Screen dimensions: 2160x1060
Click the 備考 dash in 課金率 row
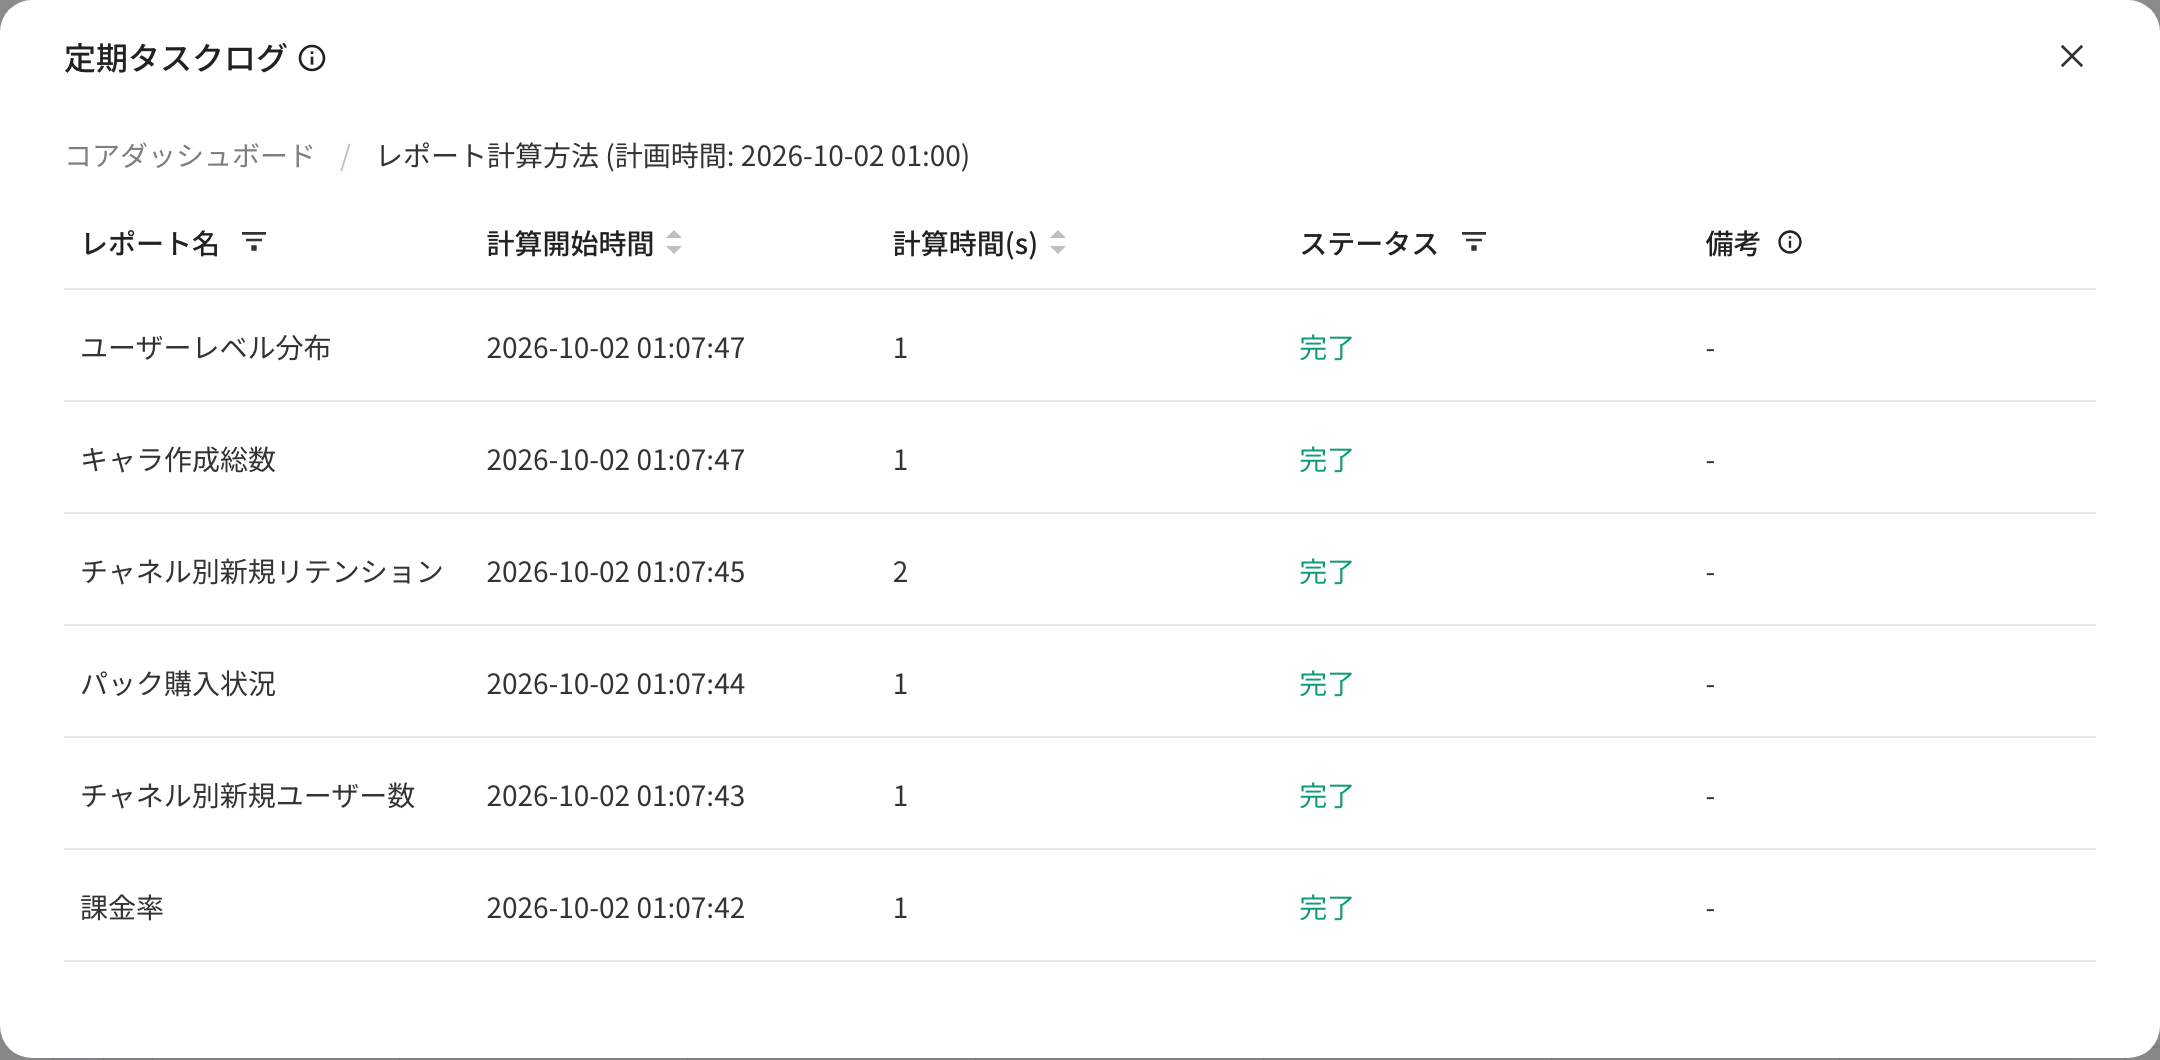pos(1710,909)
